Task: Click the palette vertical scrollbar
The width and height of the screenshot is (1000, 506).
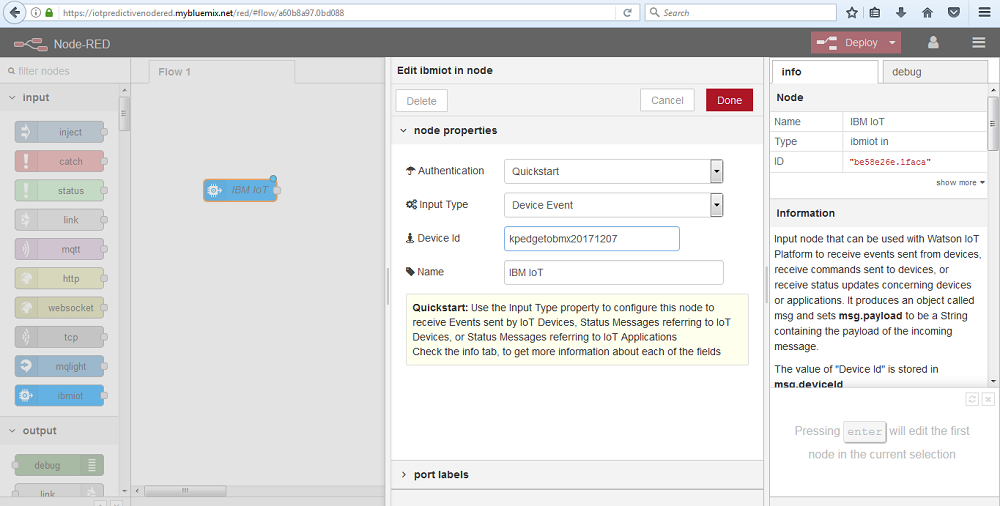Action: [x=124, y=114]
